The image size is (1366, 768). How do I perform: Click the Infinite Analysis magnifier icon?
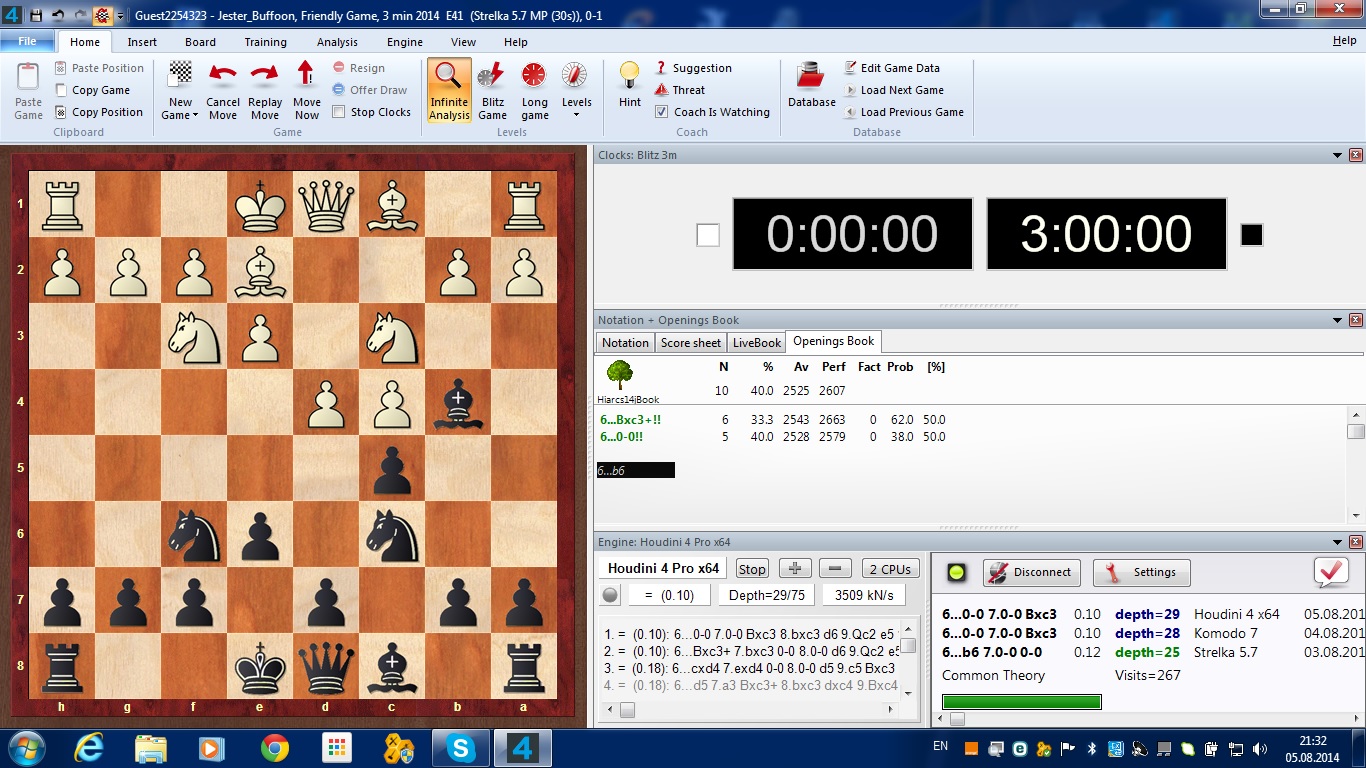click(449, 76)
